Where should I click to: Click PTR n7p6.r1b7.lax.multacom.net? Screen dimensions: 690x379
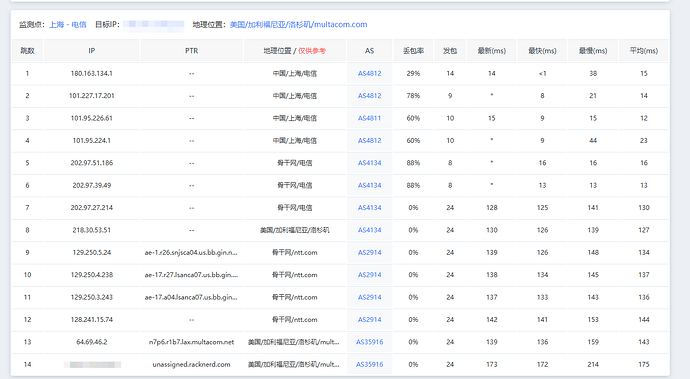click(191, 342)
